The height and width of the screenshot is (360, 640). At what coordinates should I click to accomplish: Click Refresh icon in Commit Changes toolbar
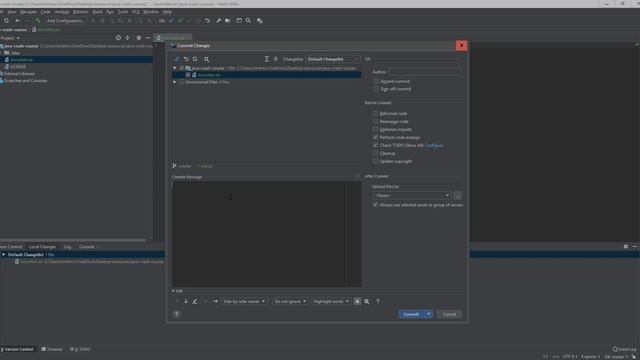195,59
